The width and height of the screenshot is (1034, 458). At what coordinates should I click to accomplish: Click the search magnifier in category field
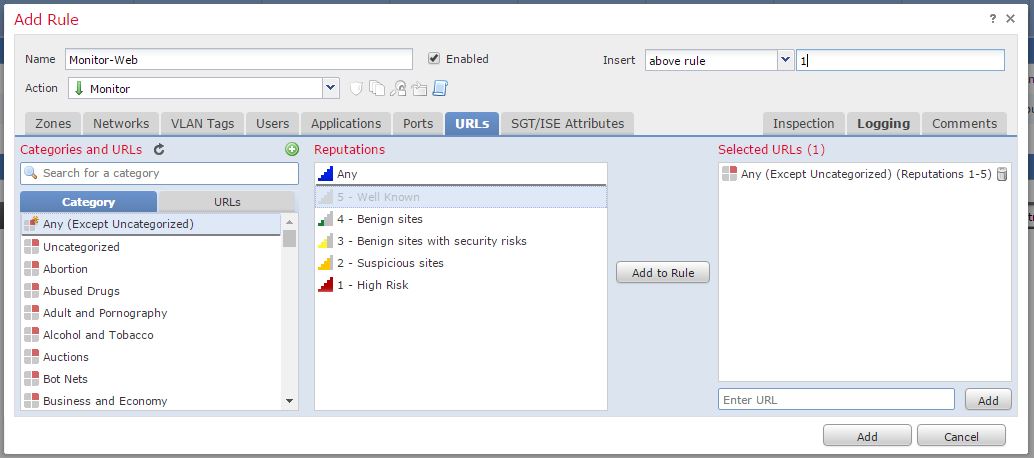tap(32, 173)
